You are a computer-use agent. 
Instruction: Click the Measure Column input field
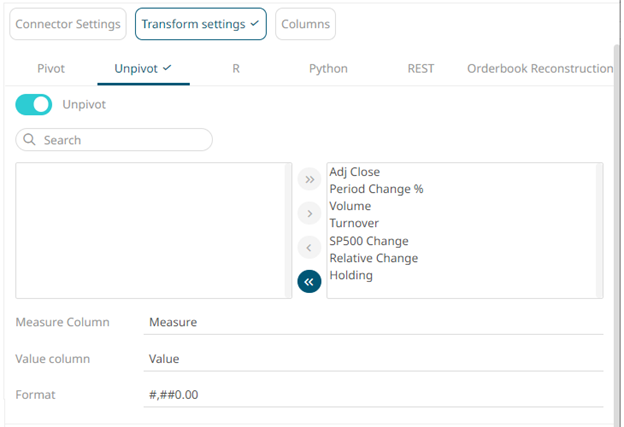[374, 323]
